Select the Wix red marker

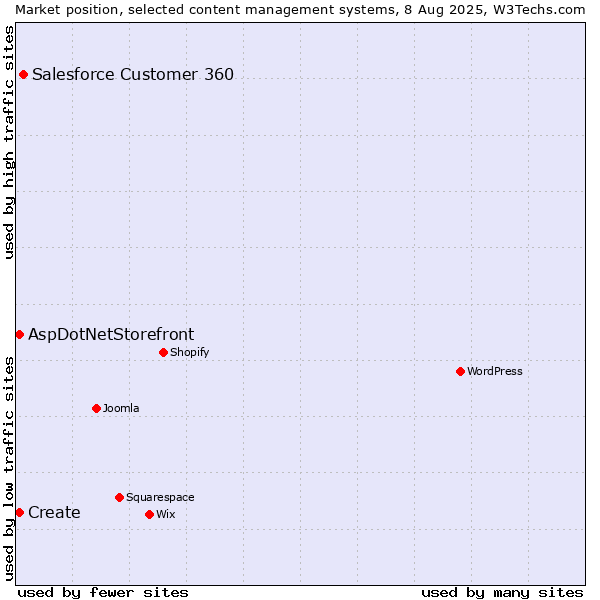click(150, 515)
